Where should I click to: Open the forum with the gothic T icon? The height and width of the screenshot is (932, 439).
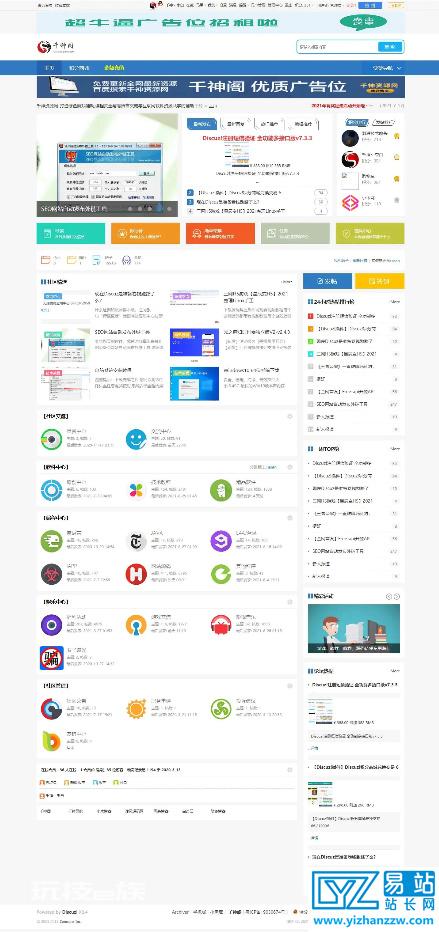136,541
